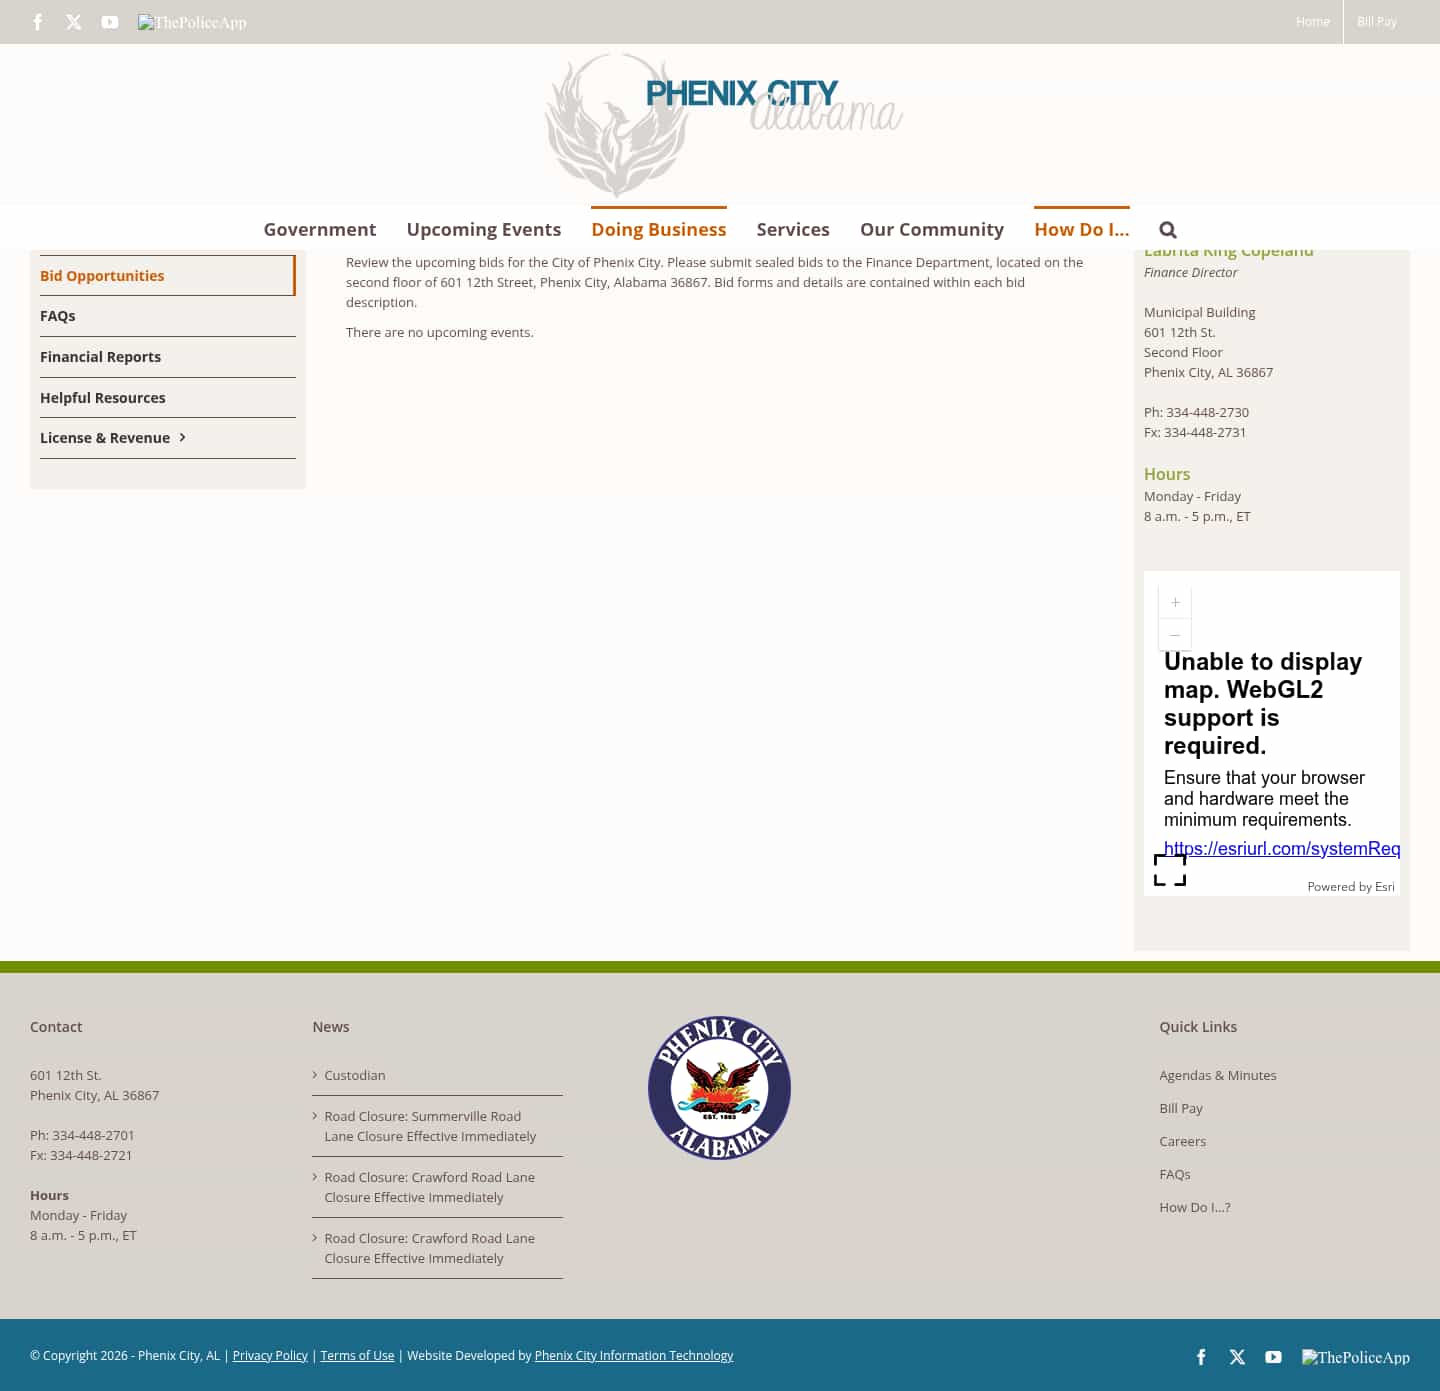
Task: Open the Government menu
Action: click(320, 230)
